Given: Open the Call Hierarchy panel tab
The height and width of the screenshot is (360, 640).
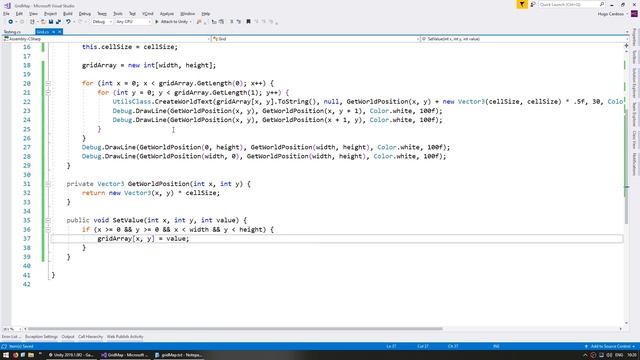Looking at the screenshot, I should (90, 337).
